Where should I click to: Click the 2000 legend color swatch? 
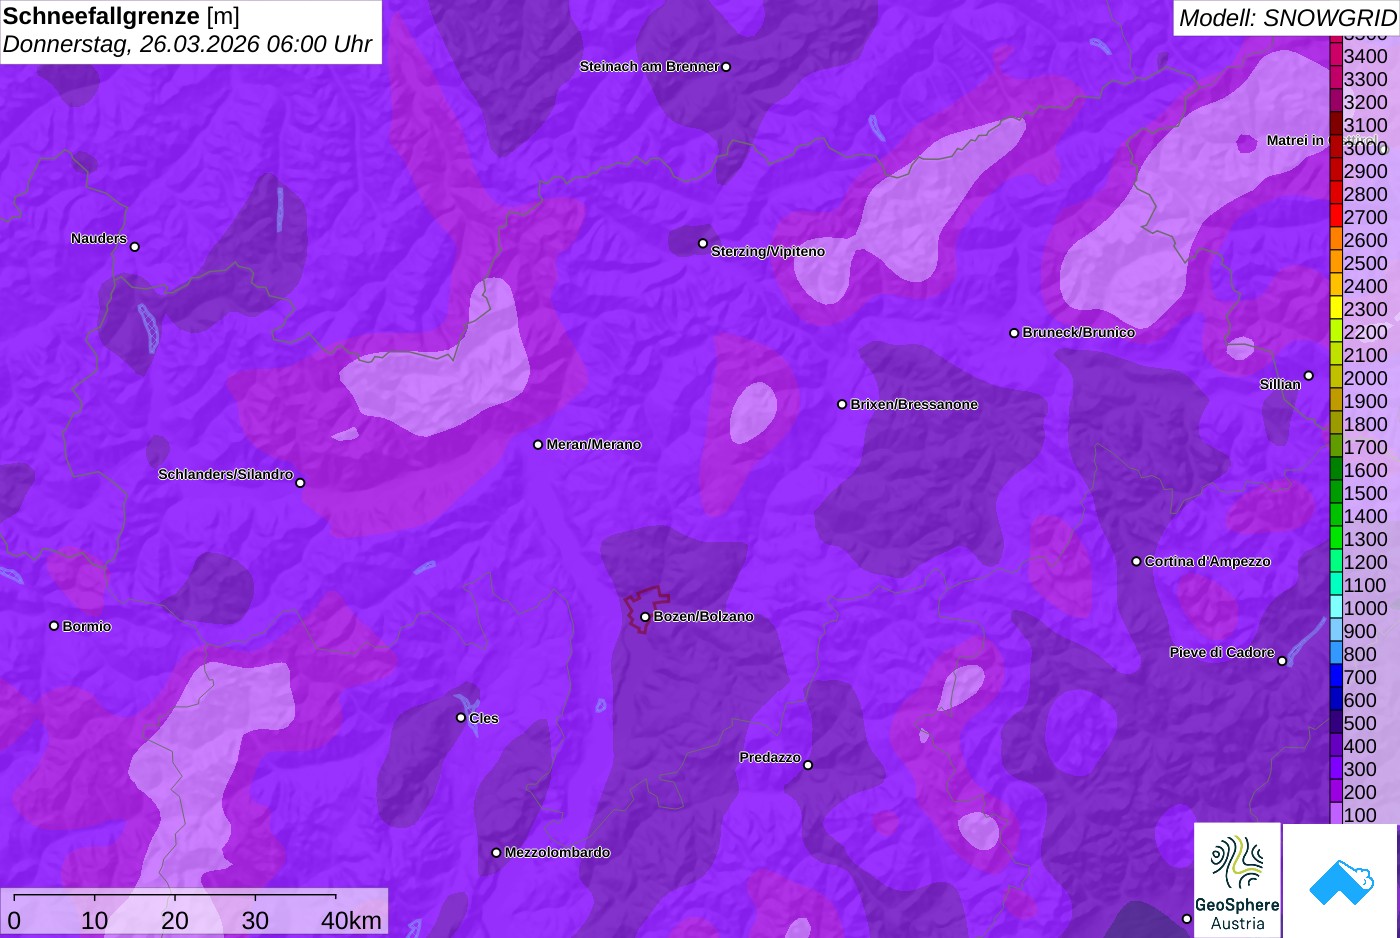pyautogui.click(x=1335, y=377)
